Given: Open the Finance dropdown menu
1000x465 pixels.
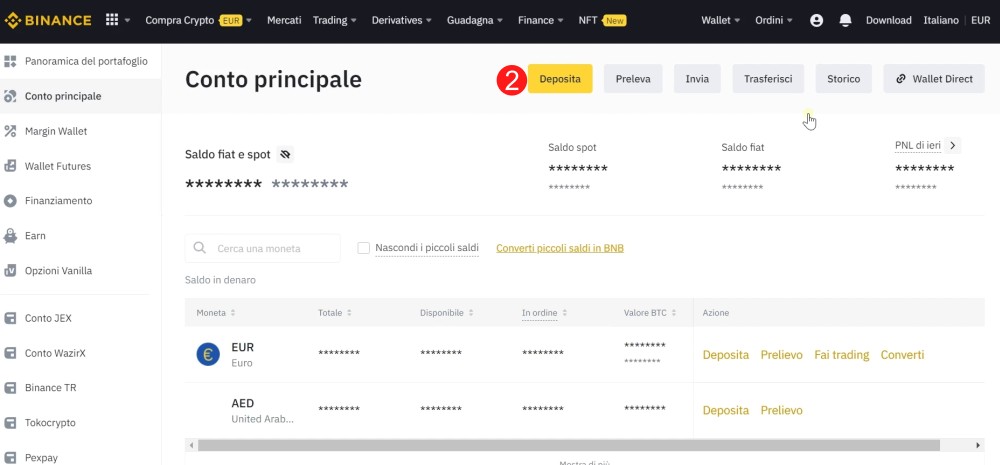Looking at the screenshot, I should (541, 20).
